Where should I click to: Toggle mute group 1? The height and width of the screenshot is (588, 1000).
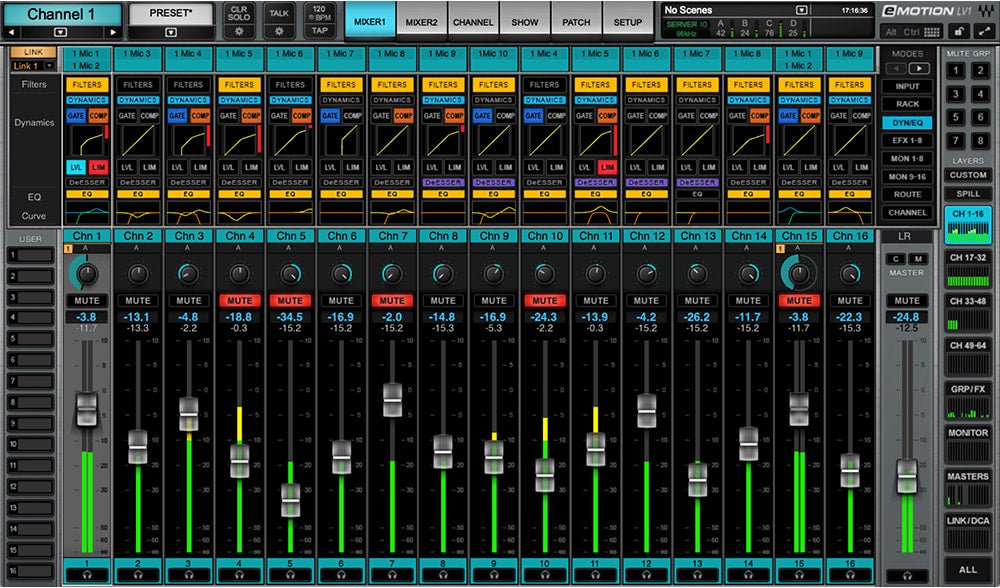[955, 70]
